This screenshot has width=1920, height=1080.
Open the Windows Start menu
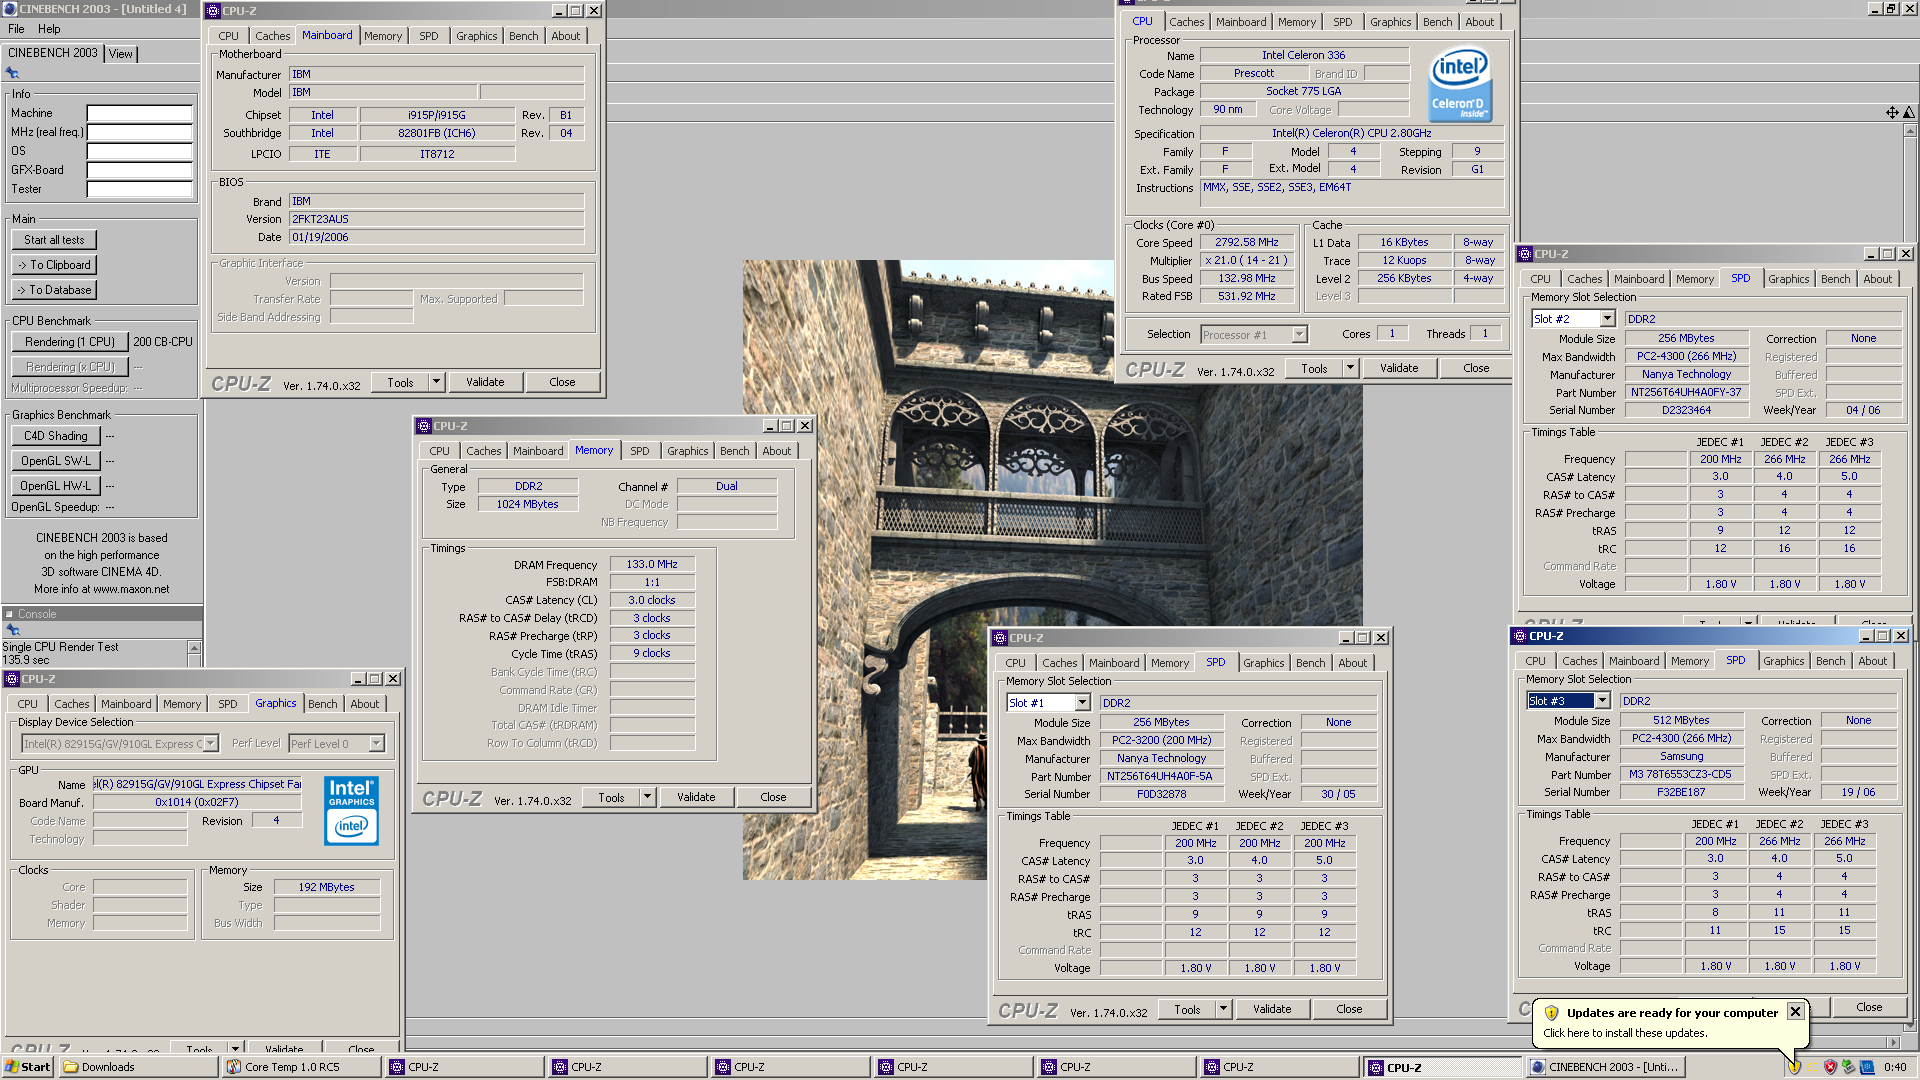(29, 1067)
